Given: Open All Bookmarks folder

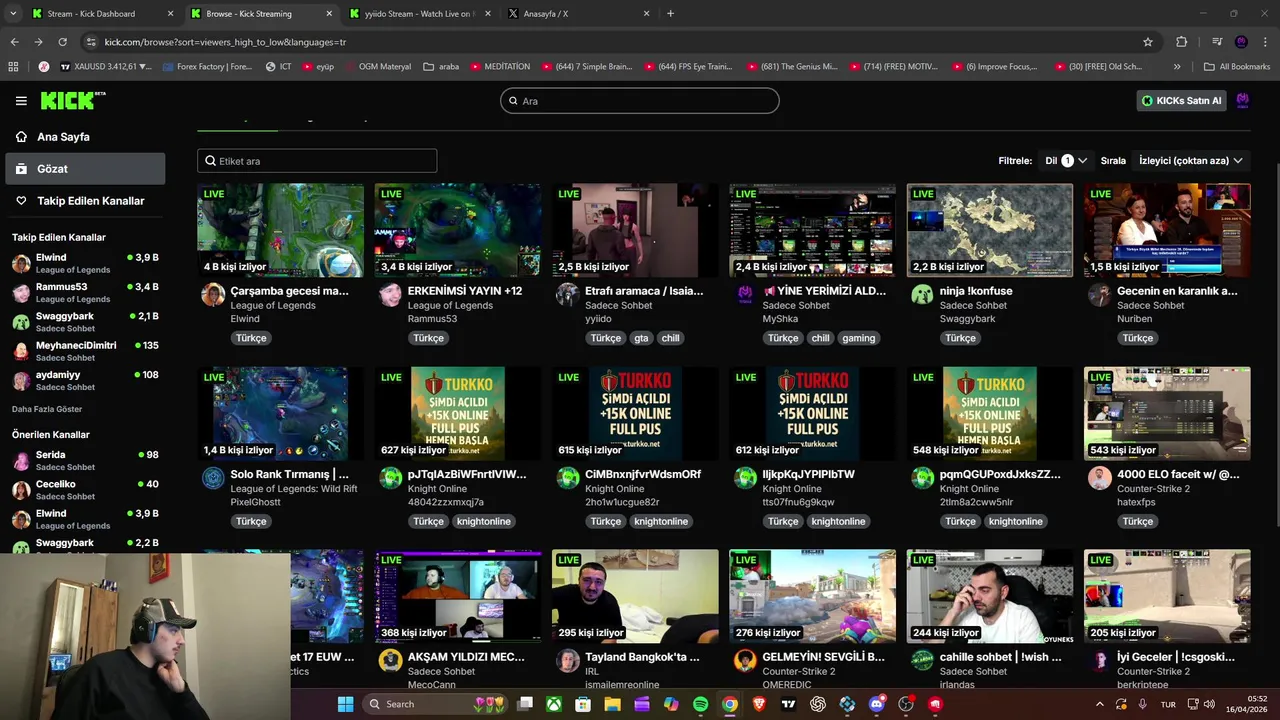Looking at the screenshot, I should [x=1237, y=67].
